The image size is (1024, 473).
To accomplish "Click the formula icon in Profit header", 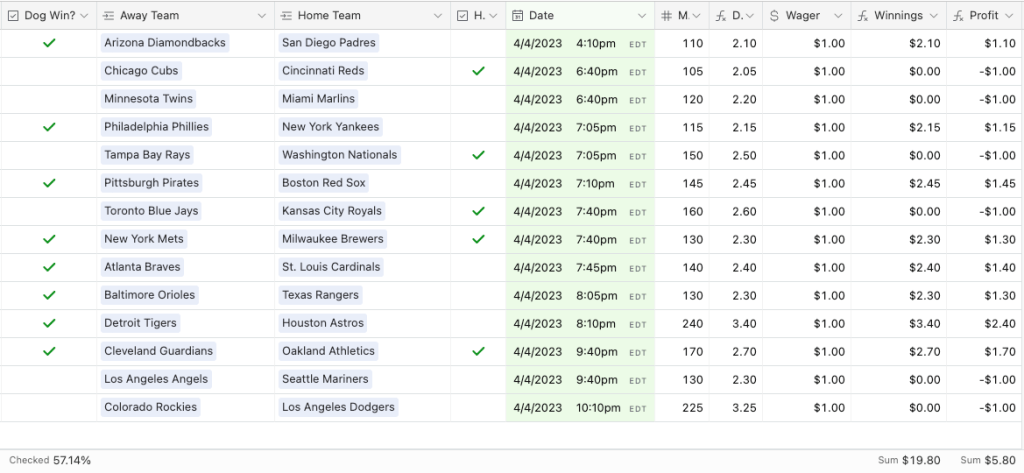I will tap(958, 16).
